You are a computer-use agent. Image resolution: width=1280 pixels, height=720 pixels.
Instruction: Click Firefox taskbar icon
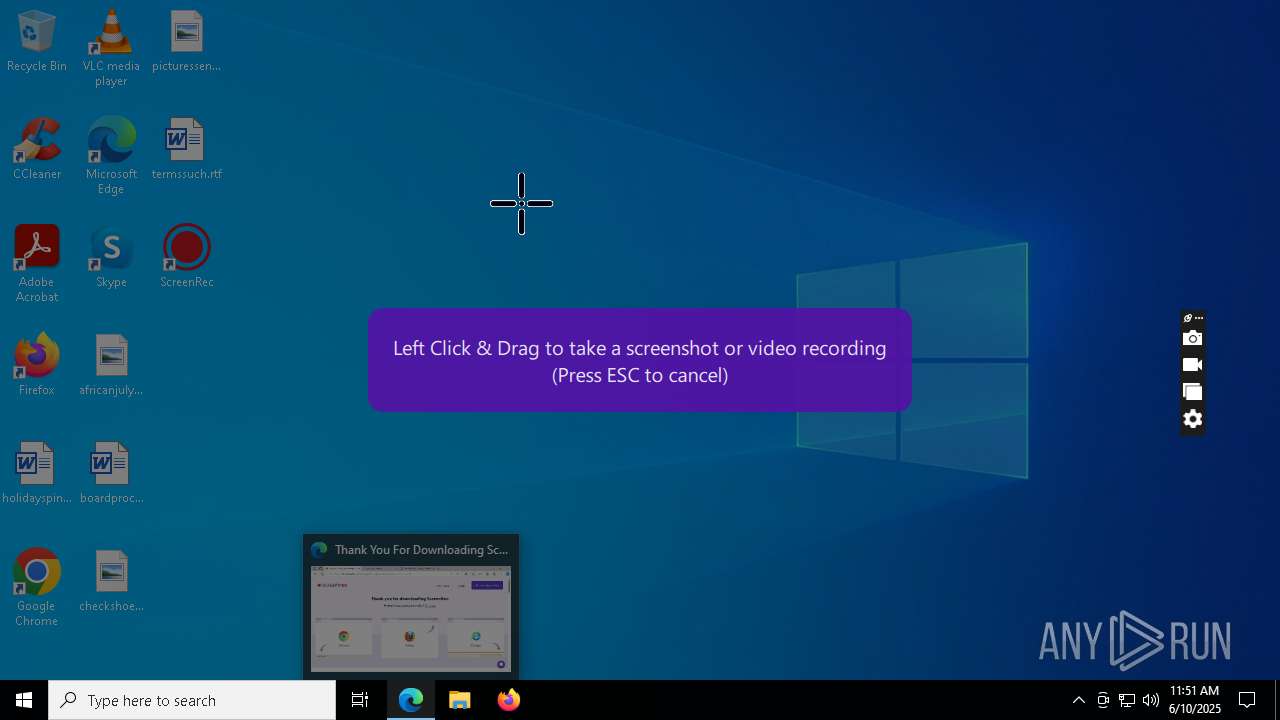click(x=509, y=700)
